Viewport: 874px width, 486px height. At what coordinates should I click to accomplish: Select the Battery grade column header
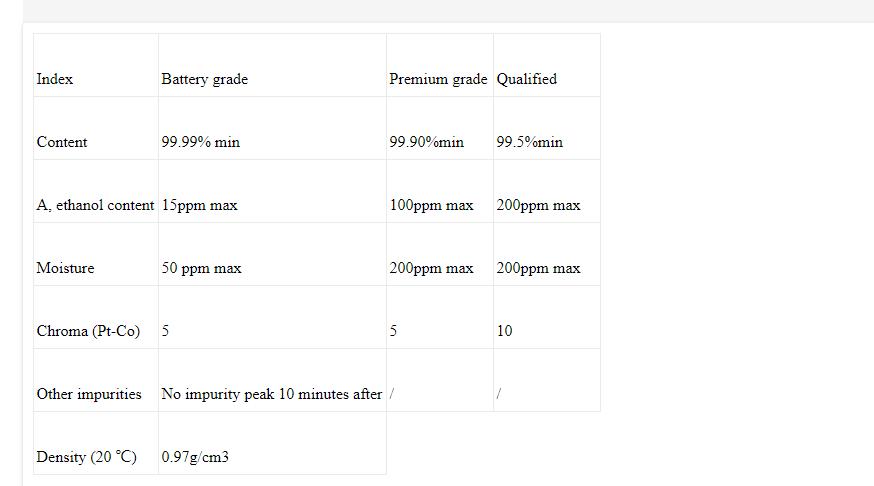click(x=204, y=79)
